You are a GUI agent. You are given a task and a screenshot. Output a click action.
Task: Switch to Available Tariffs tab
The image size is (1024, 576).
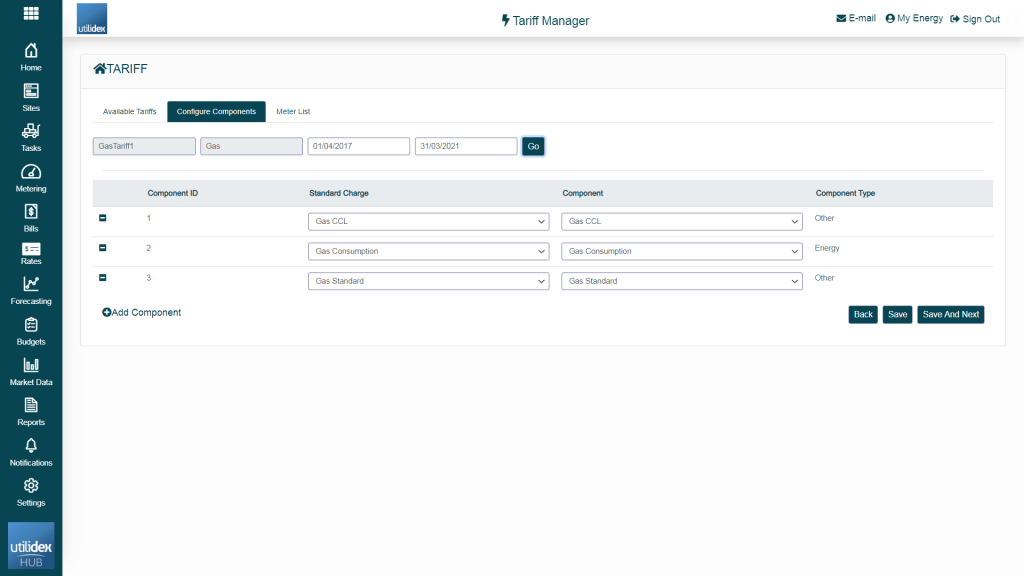pos(130,112)
